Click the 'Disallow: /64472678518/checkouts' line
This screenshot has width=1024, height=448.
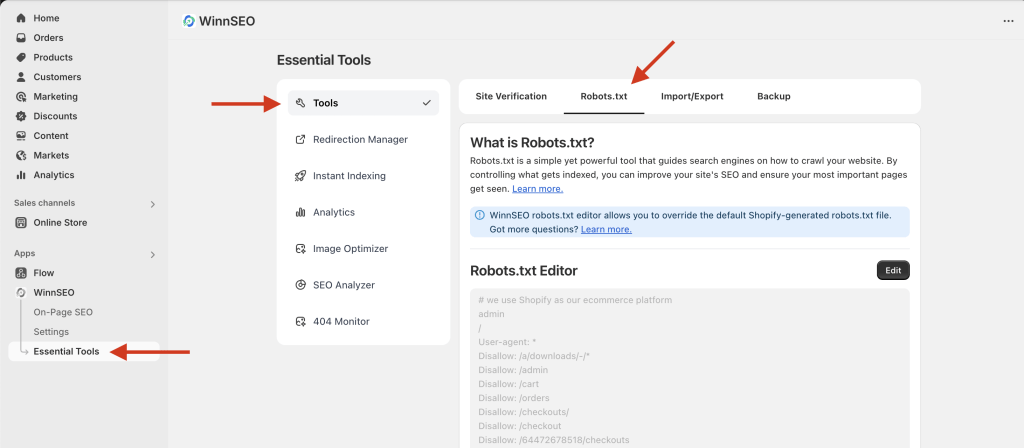click(x=554, y=440)
